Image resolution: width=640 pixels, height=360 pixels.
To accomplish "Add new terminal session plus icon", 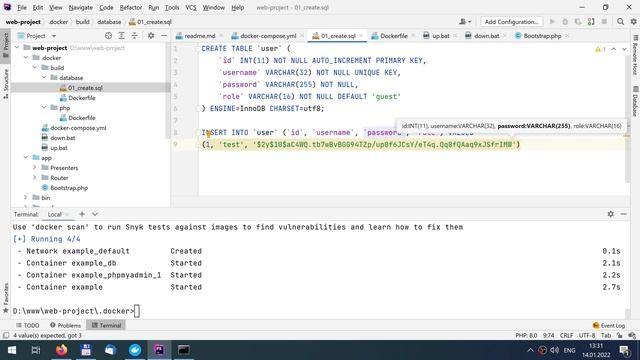I will (82, 214).
